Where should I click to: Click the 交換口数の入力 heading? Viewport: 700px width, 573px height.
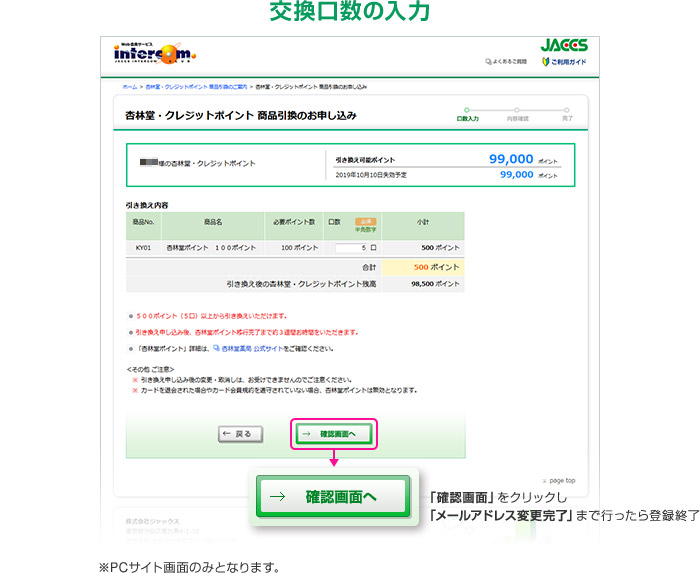tap(350, 11)
